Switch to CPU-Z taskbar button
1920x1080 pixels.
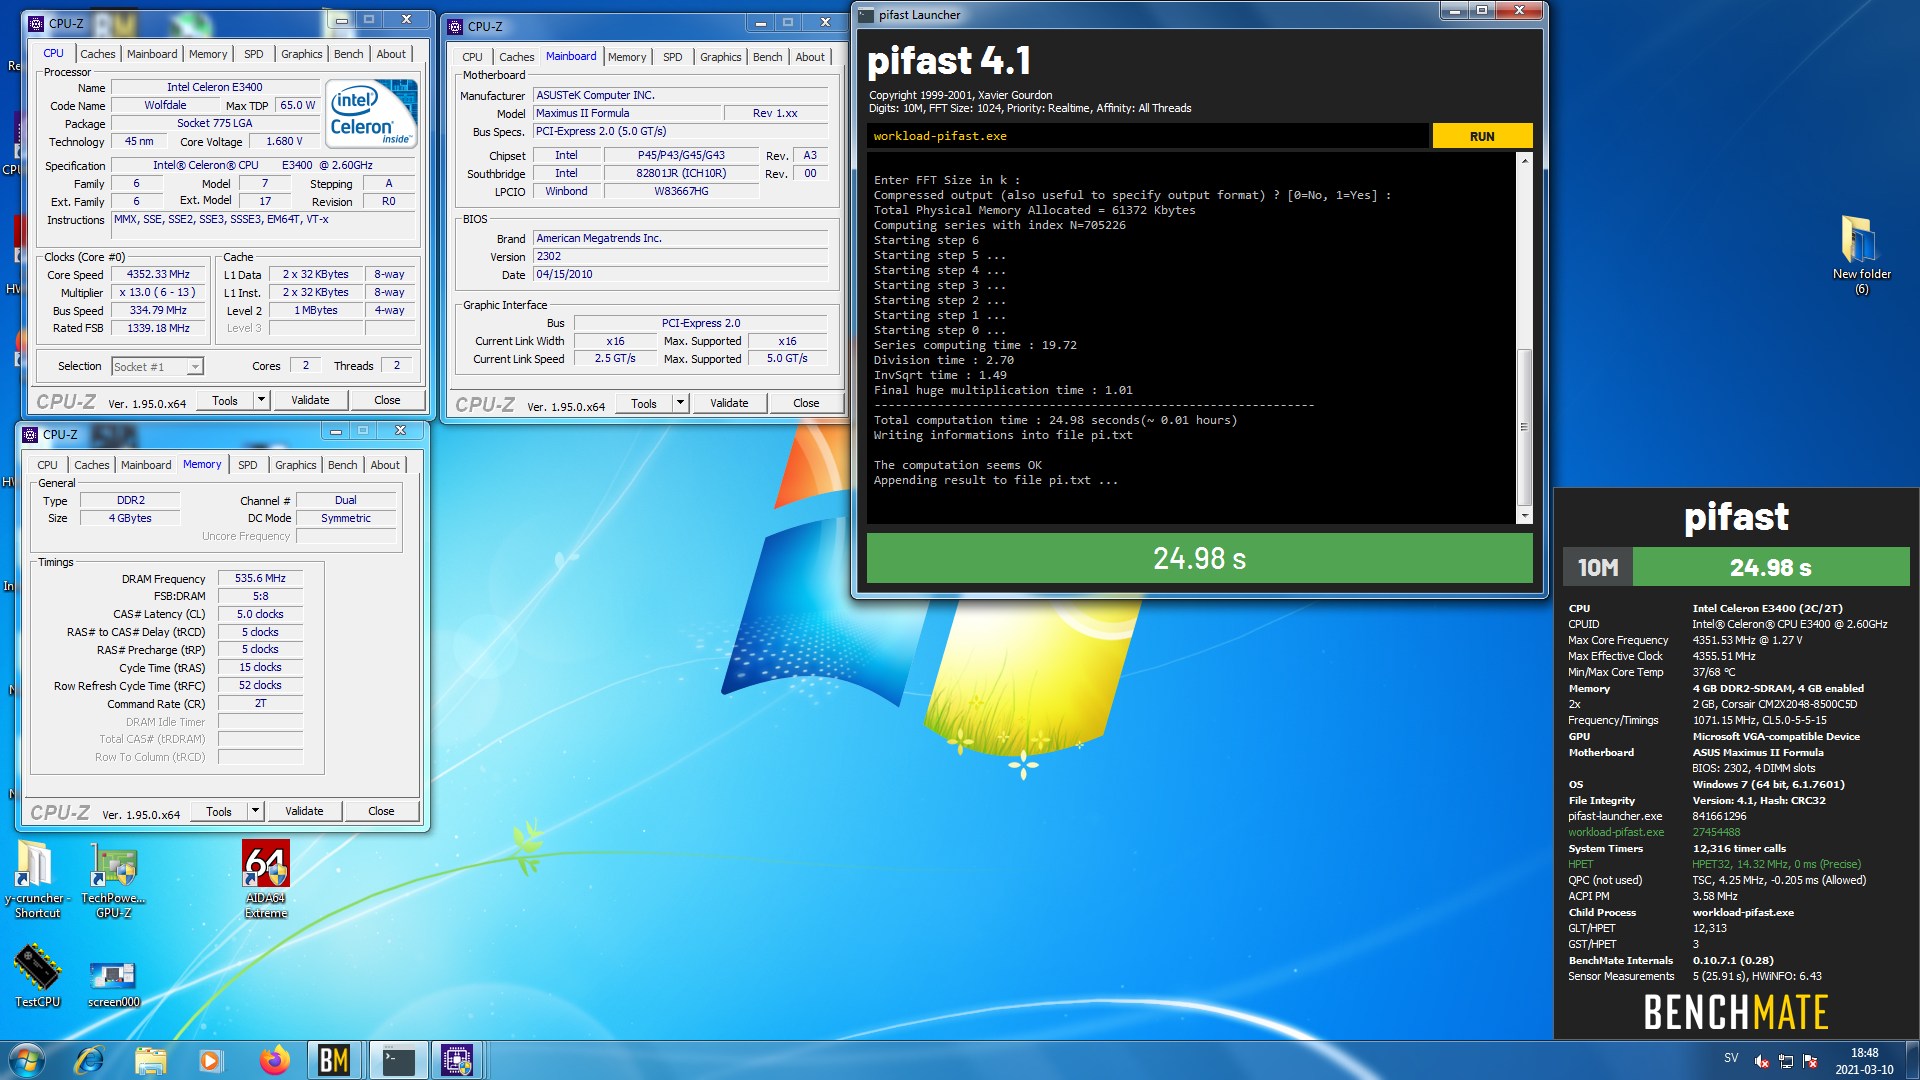(x=457, y=1060)
